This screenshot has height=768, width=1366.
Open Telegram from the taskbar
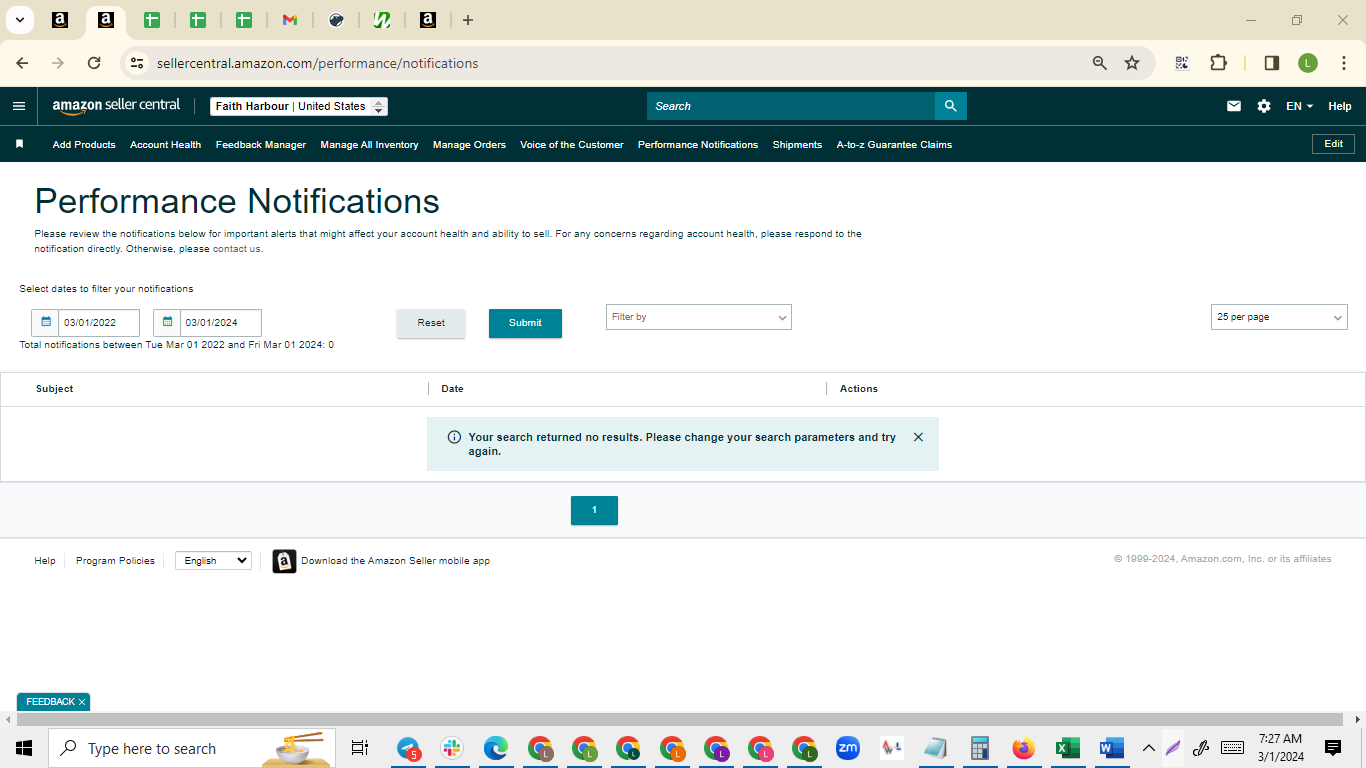(408, 748)
